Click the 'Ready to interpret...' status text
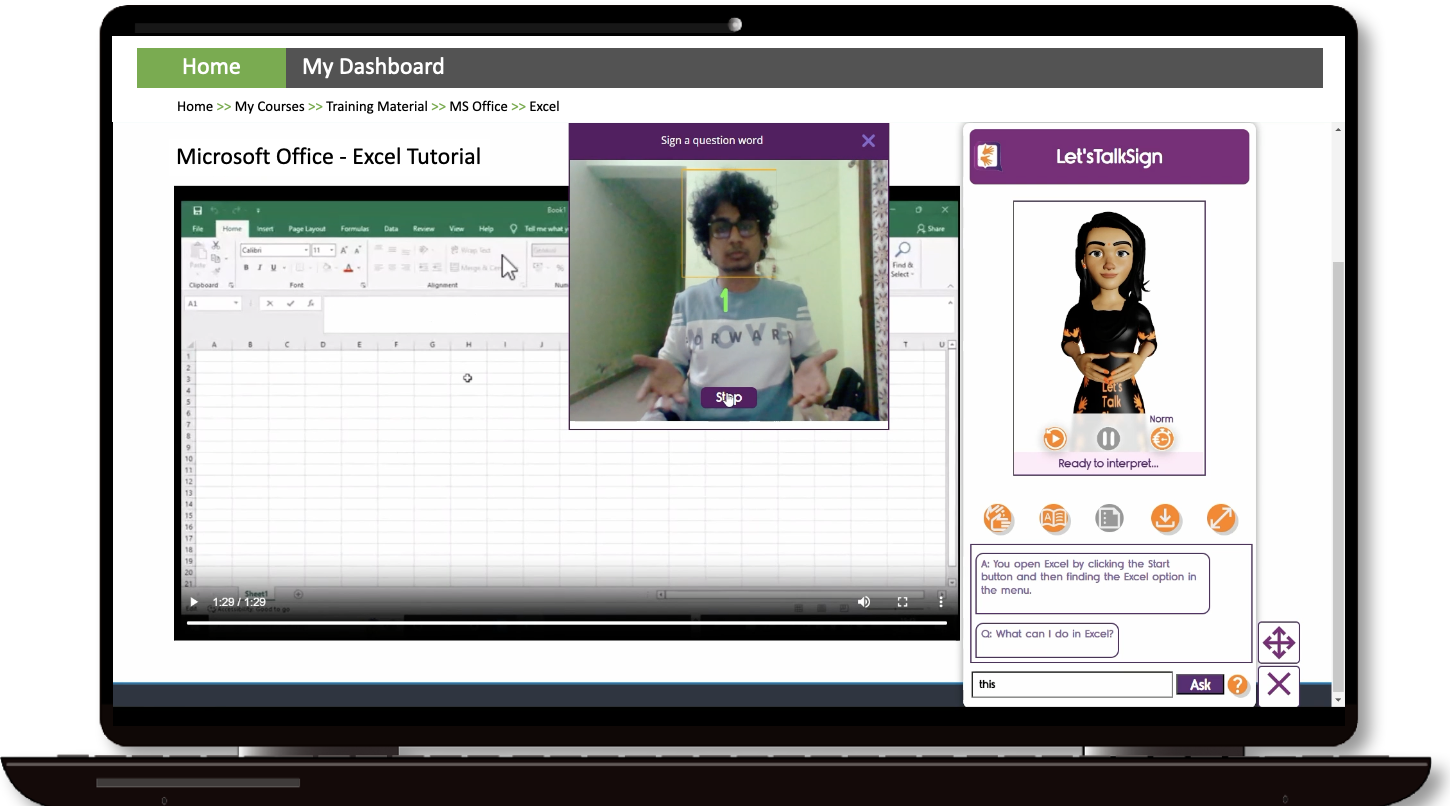Viewport: 1450px width, 806px height. pyautogui.click(x=1108, y=463)
